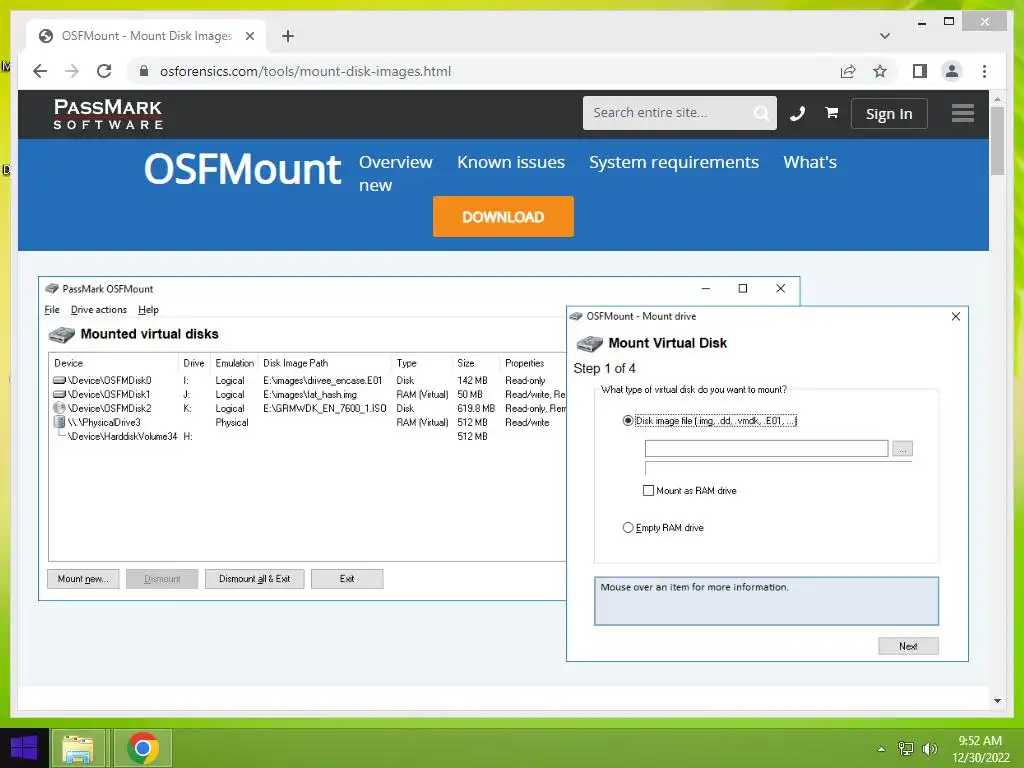Bookmark this page with the star
Image resolution: width=1024 pixels, height=768 pixels.
[880, 71]
